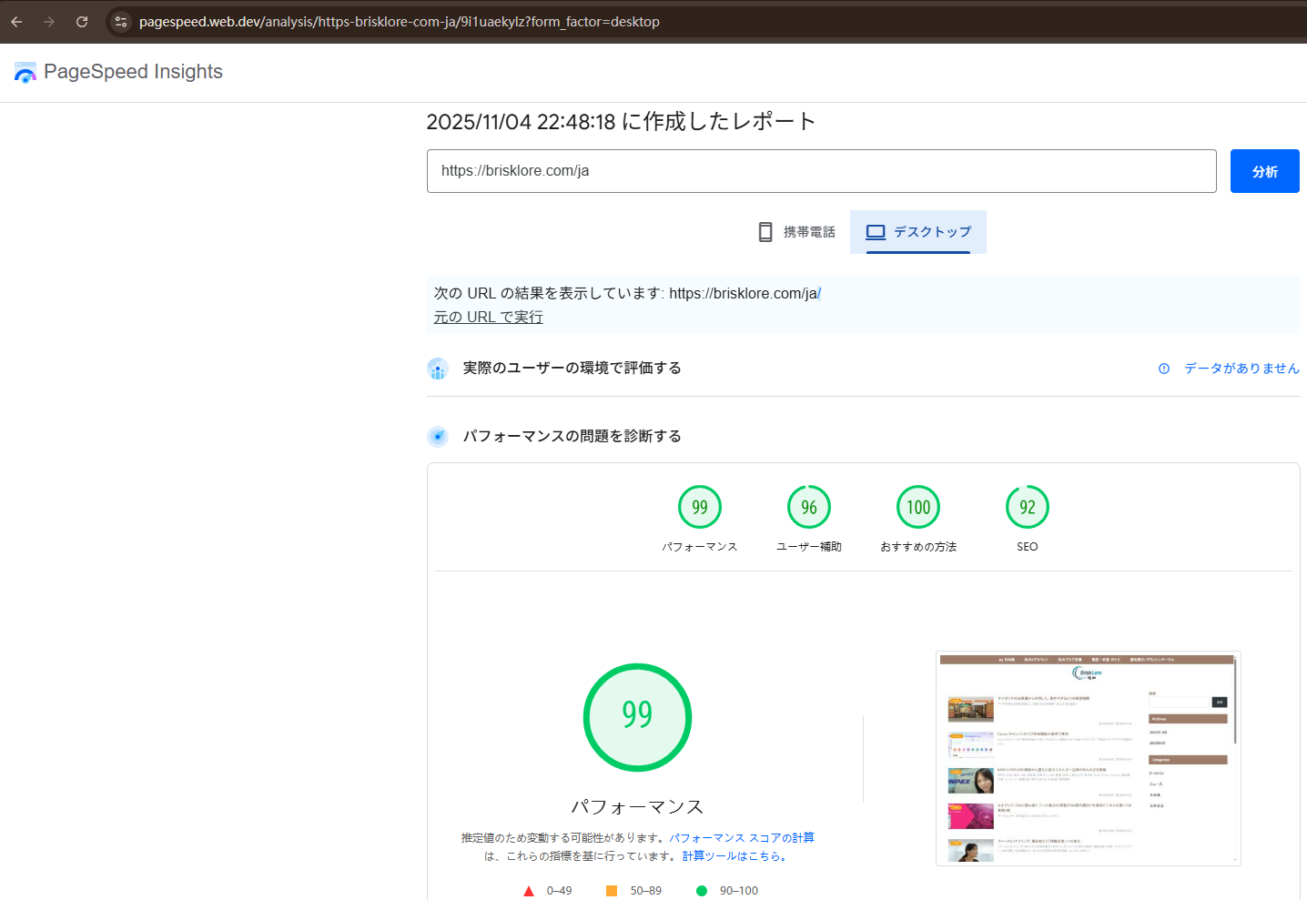Jump to the おすすめの方法 100 score gauge

click(x=918, y=507)
